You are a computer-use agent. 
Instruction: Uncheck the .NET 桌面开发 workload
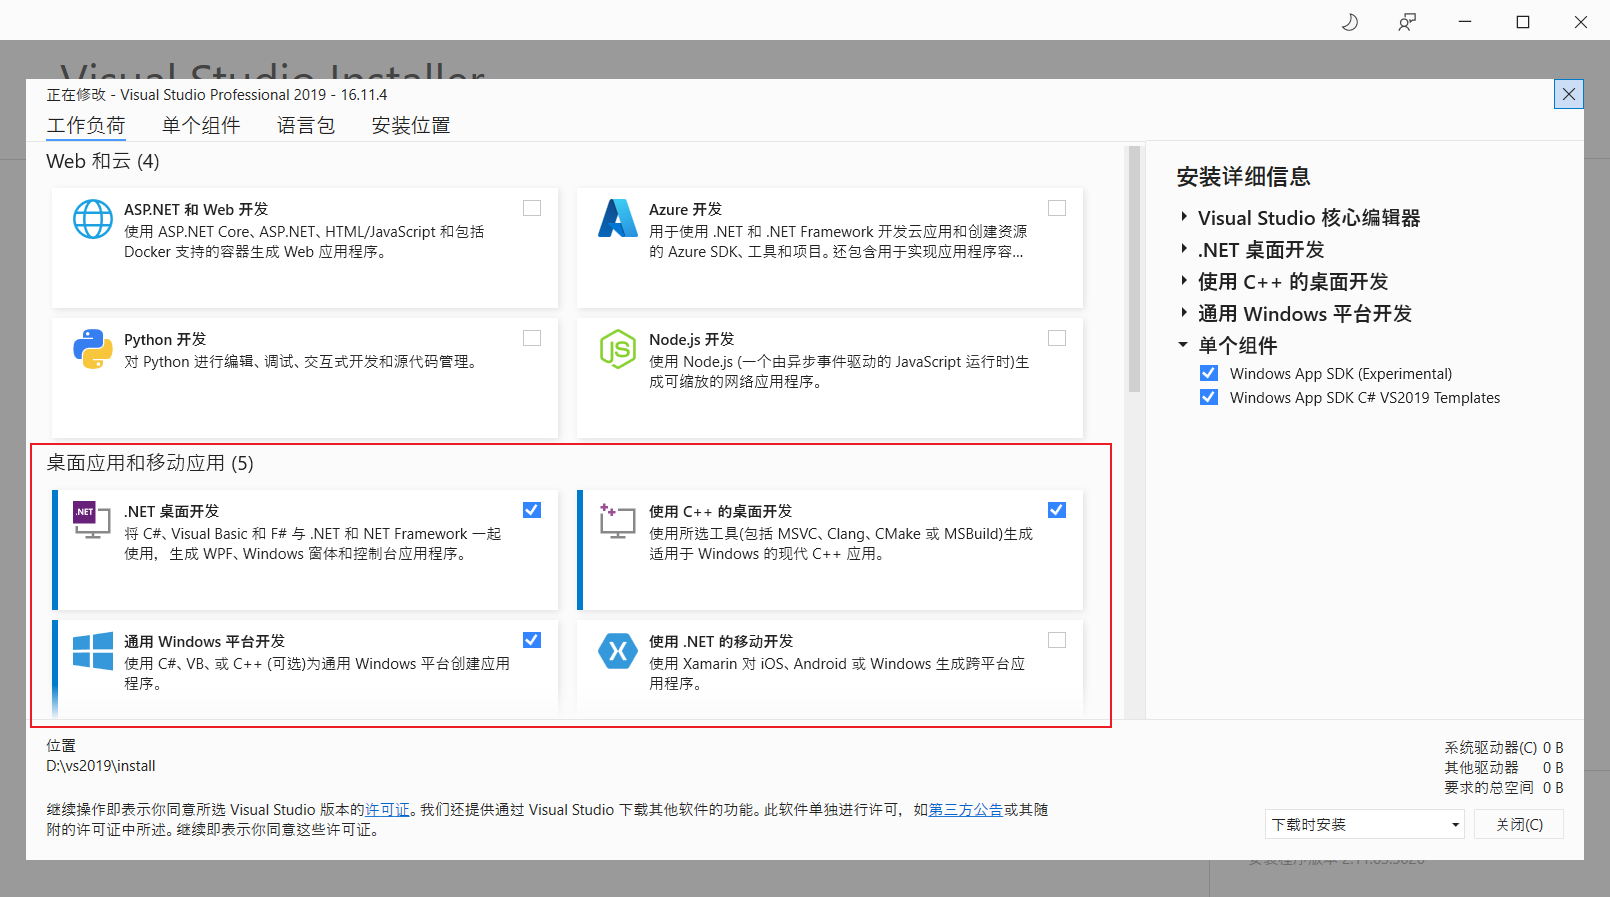(532, 510)
